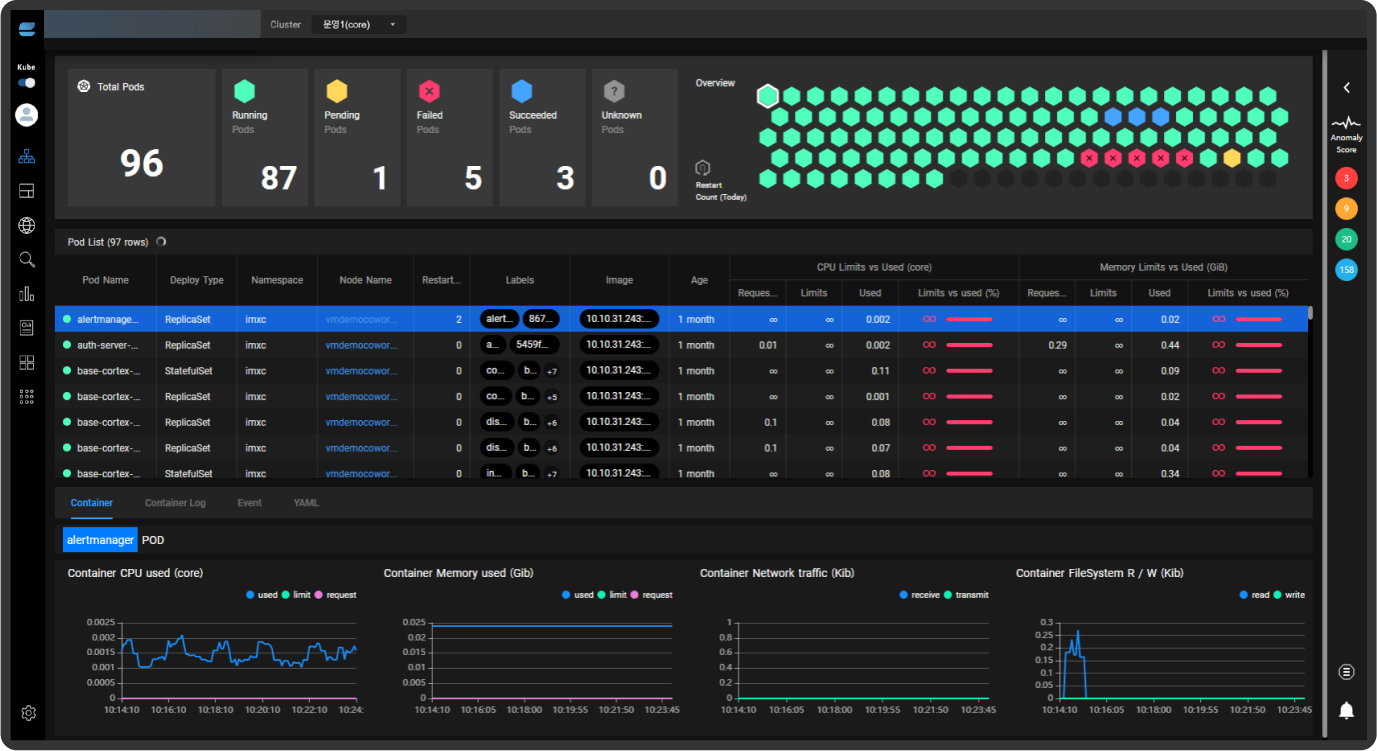The width and height of the screenshot is (1377, 751).
Task: Click the red anomaly score 3 circle
Action: click(1346, 179)
